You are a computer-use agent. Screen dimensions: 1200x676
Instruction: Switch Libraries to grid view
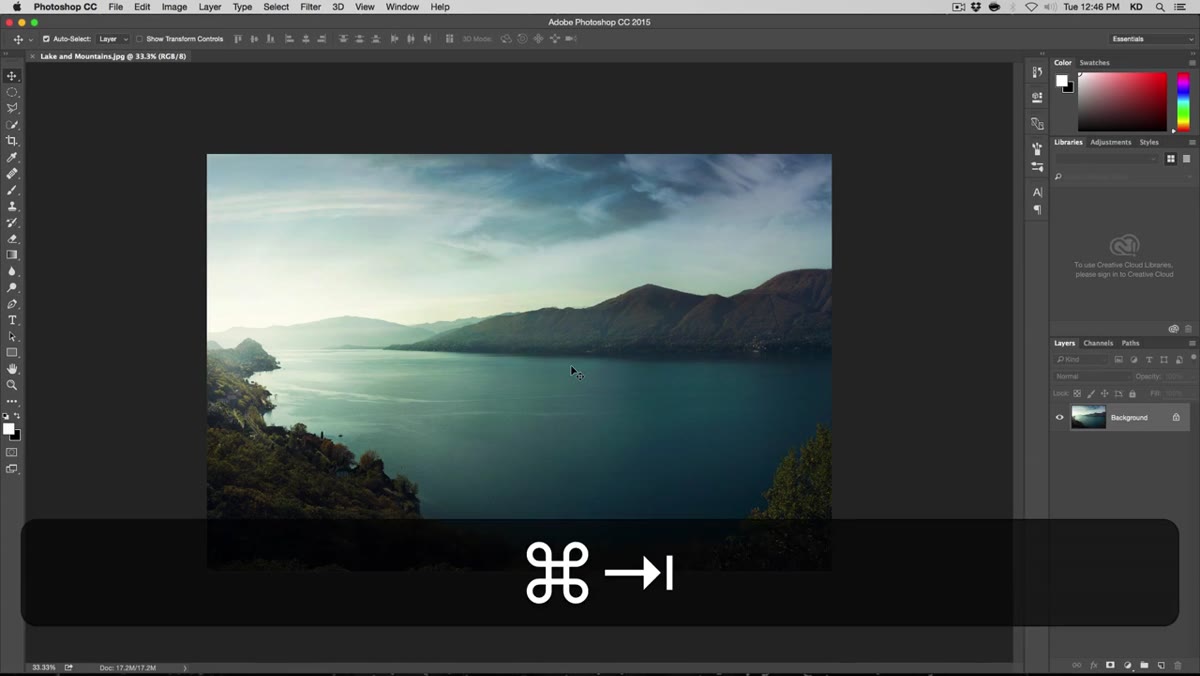point(1170,159)
